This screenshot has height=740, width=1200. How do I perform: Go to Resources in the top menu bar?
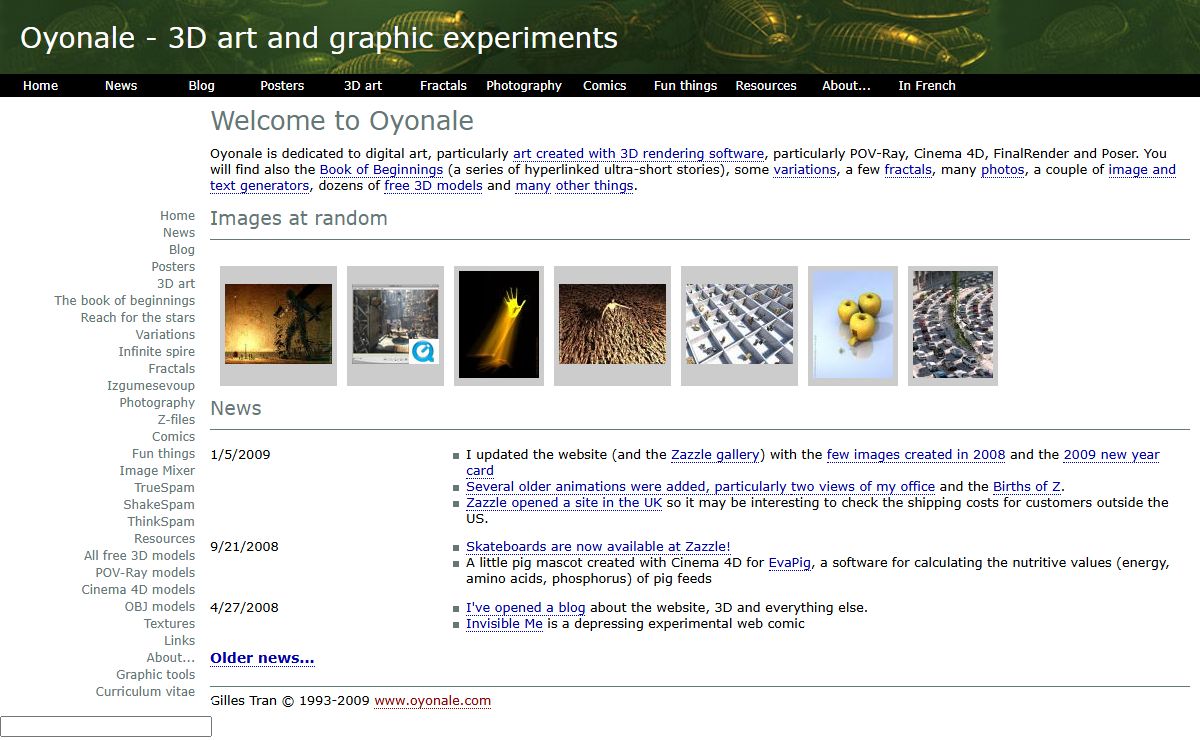coord(766,86)
